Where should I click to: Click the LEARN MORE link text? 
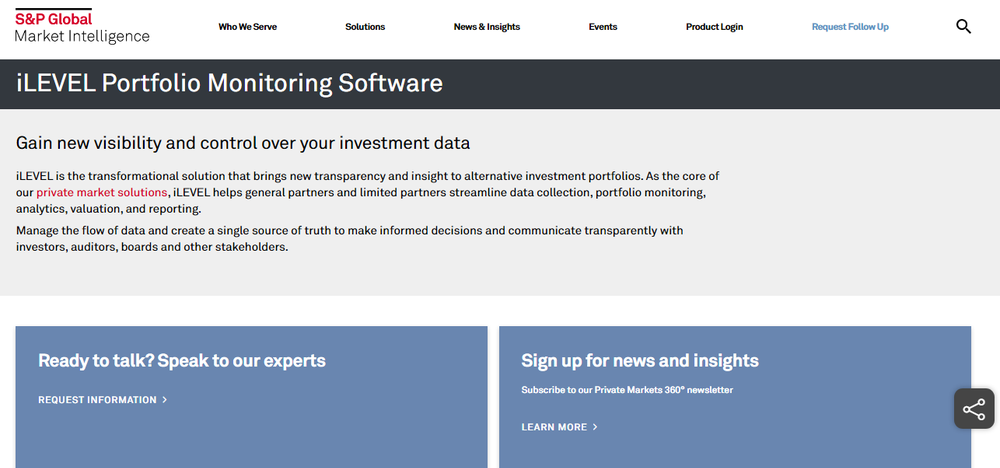554,427
